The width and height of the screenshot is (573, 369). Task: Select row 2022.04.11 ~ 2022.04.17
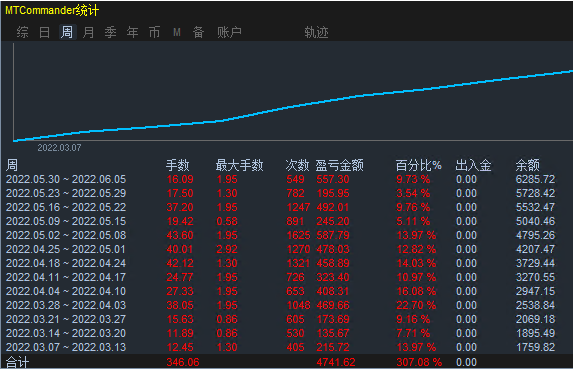pos(281,277)
